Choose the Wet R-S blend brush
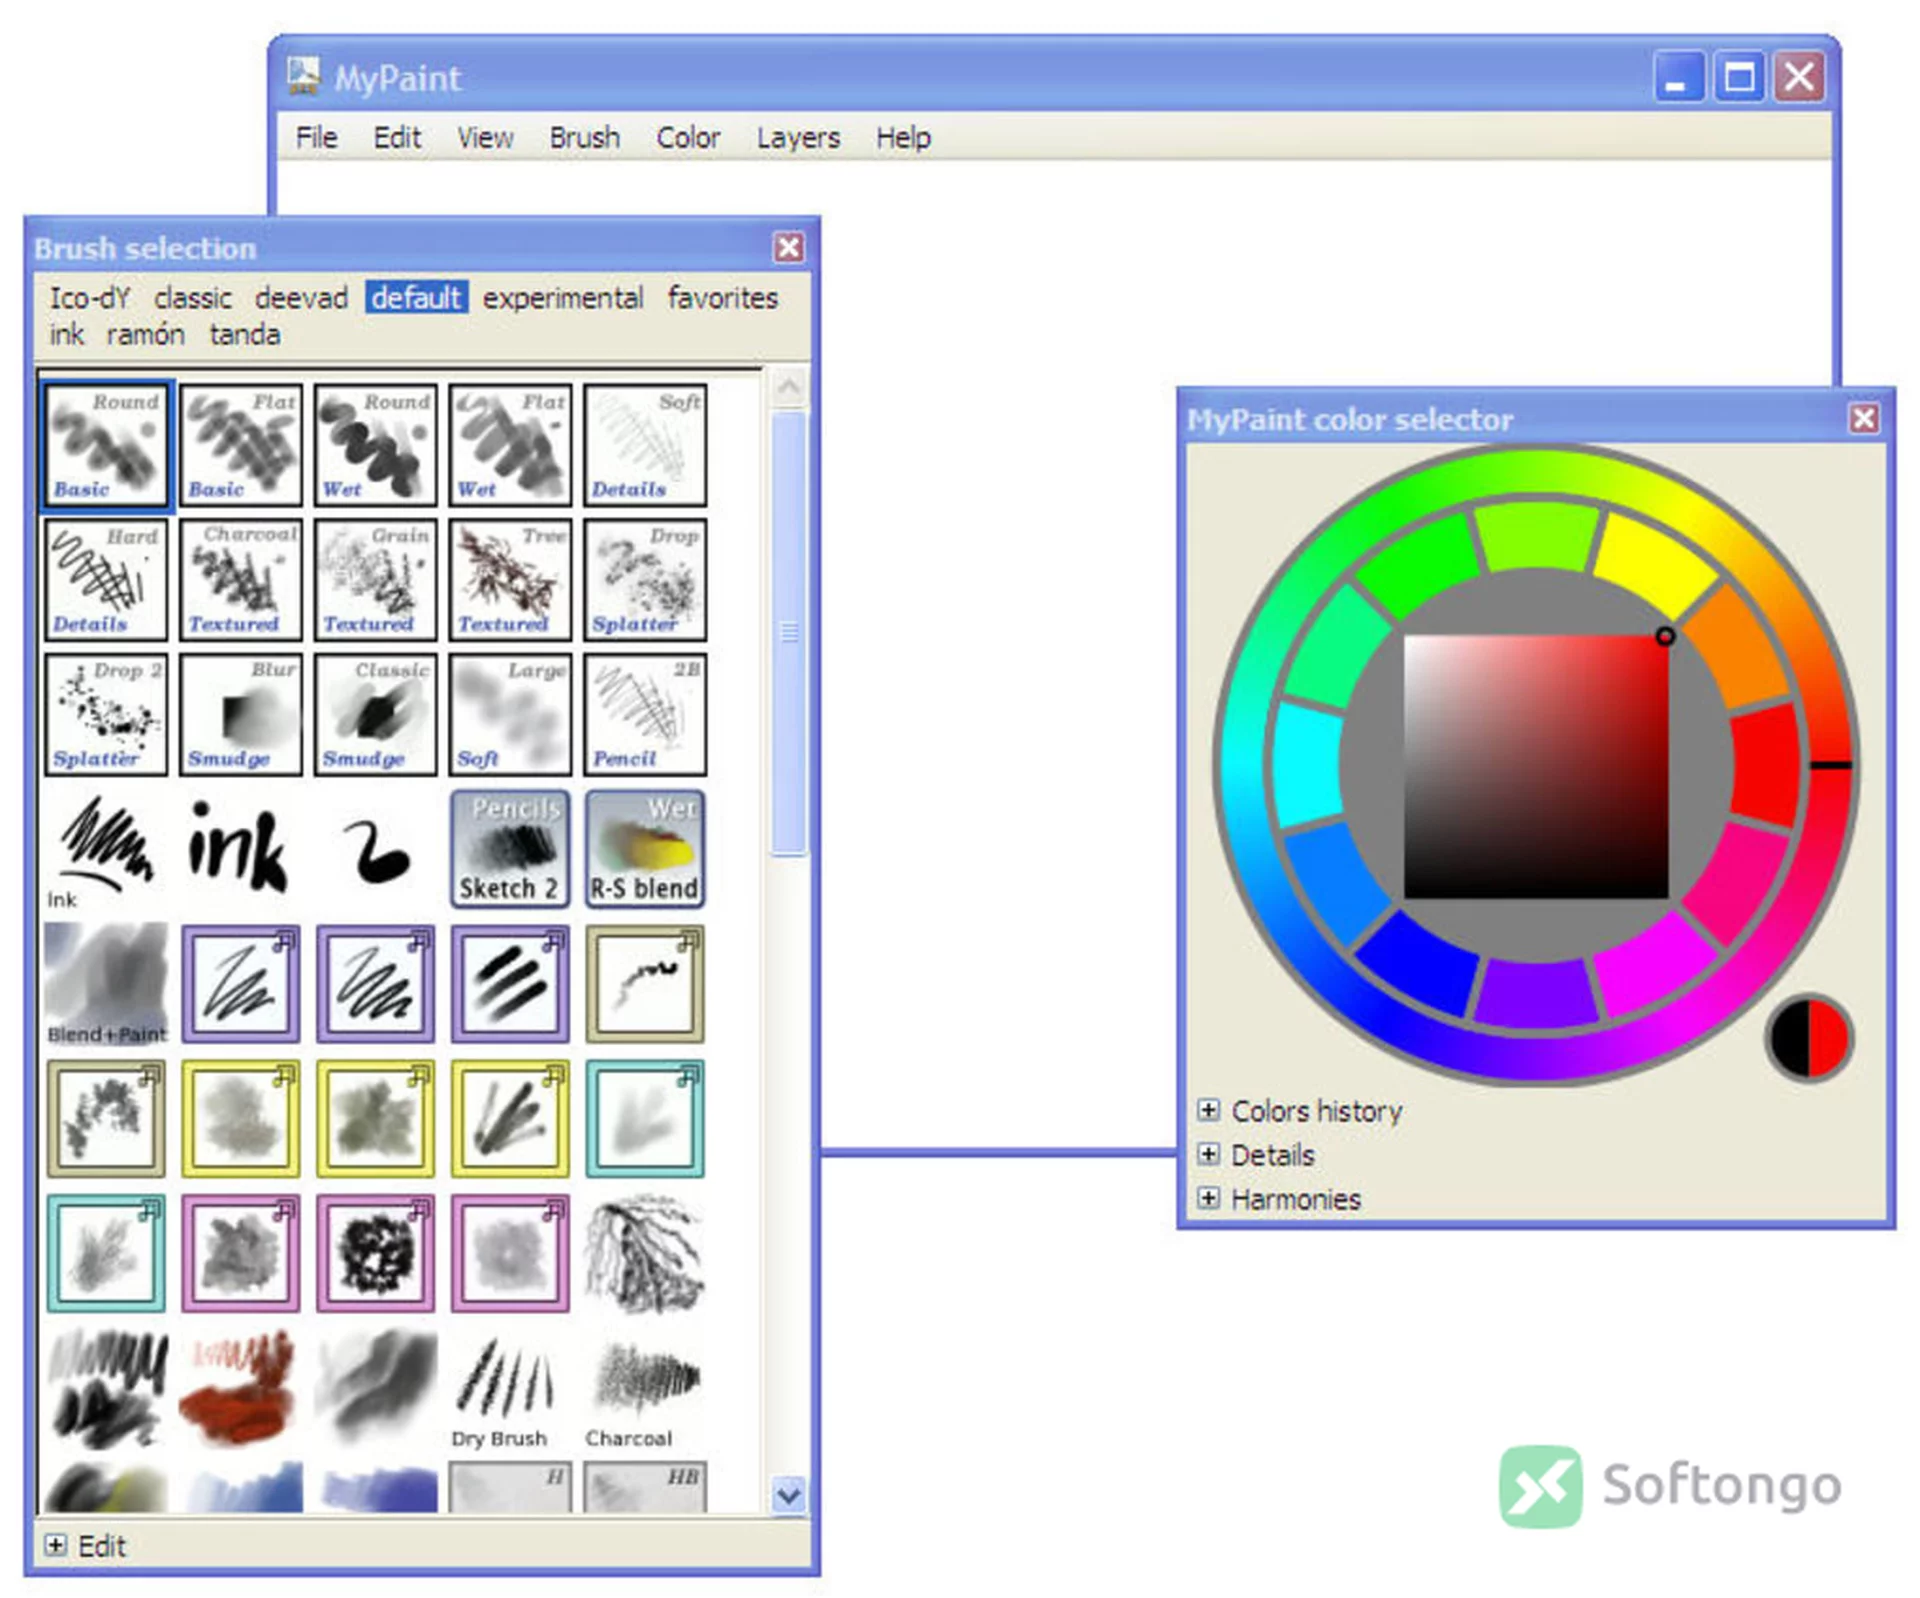1920x1598 pixels. coord(645,849)
